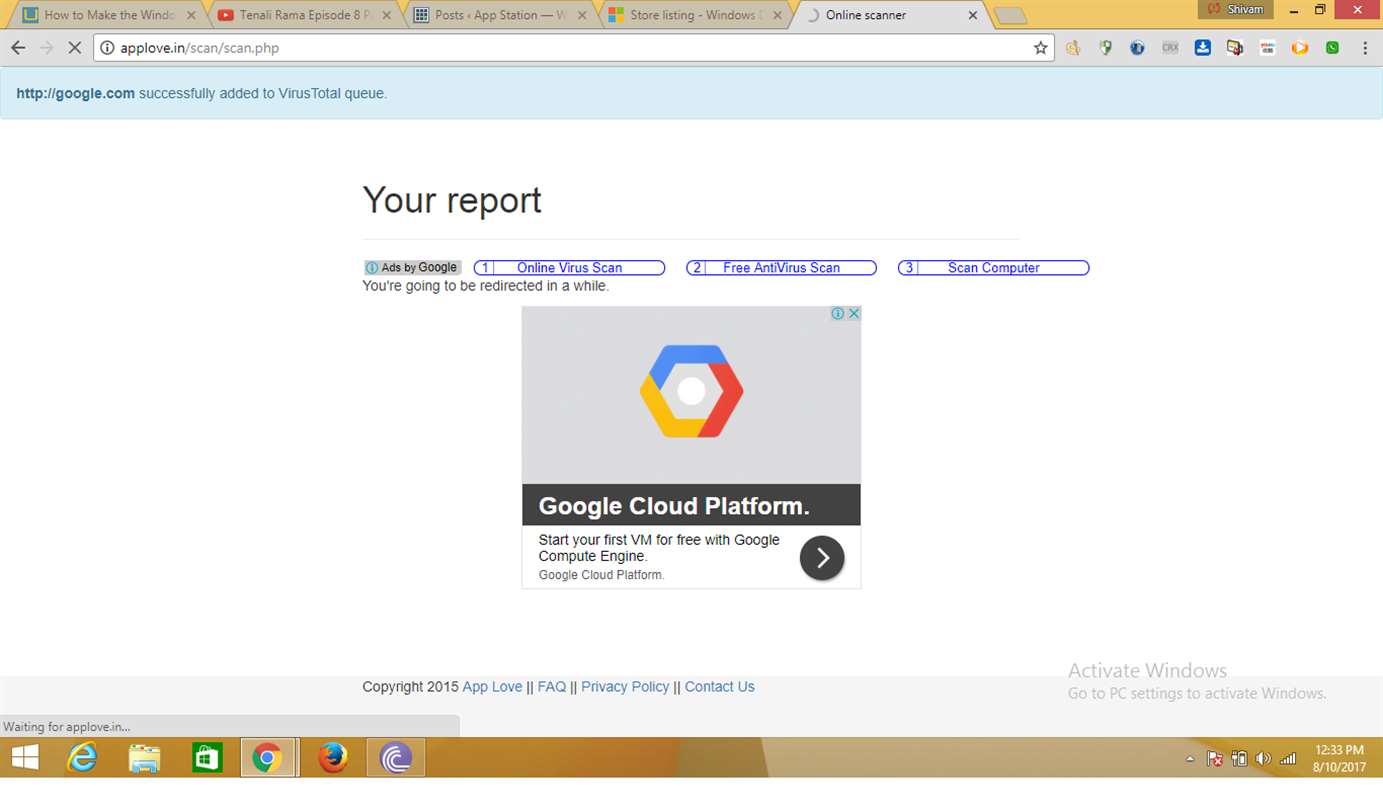Show hidden tray icons
Image resolution: width=1383 pixels, height=810 pixels.
tap(1190, 759)
